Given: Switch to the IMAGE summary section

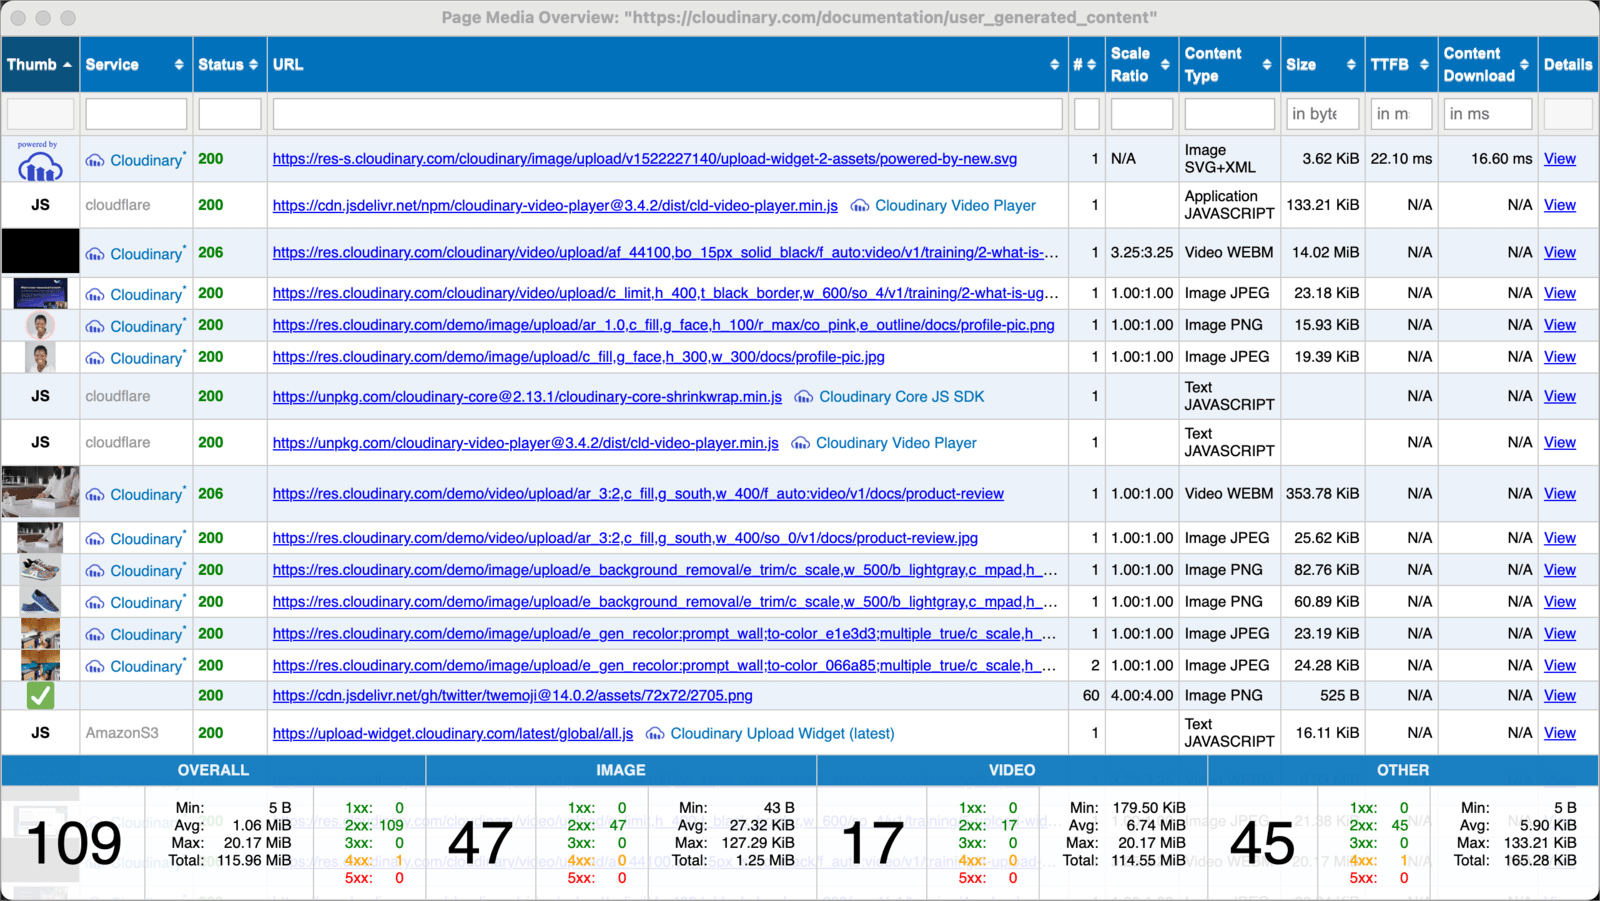Looking at the screenshot, I should coord(620,770).
